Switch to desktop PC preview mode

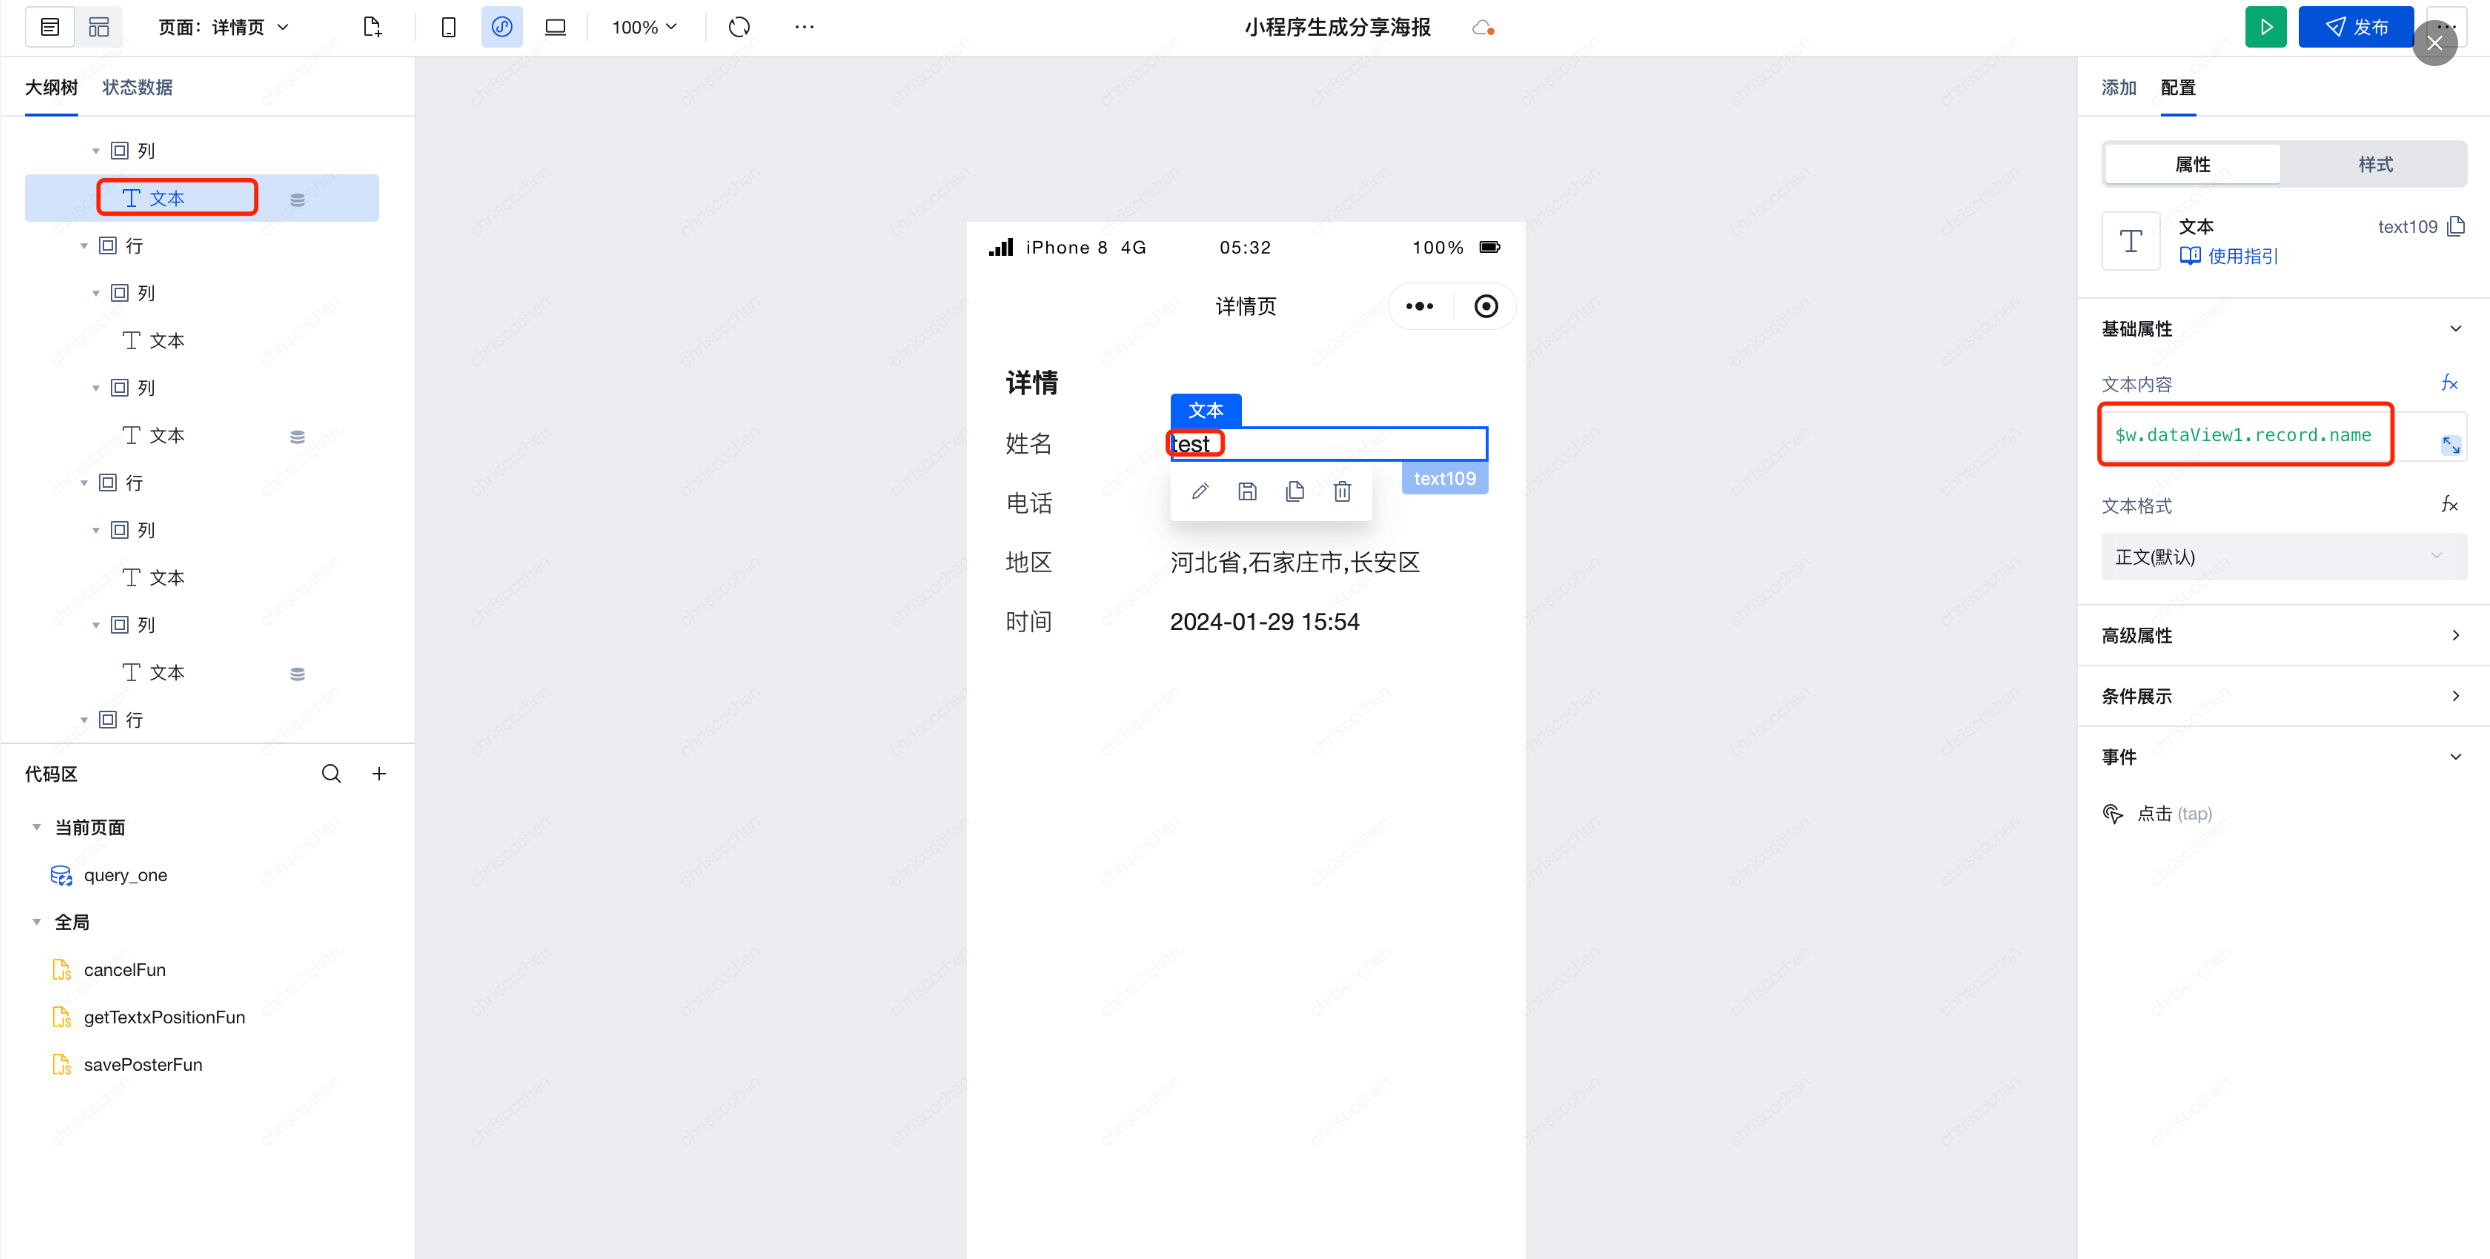[555, 27]
